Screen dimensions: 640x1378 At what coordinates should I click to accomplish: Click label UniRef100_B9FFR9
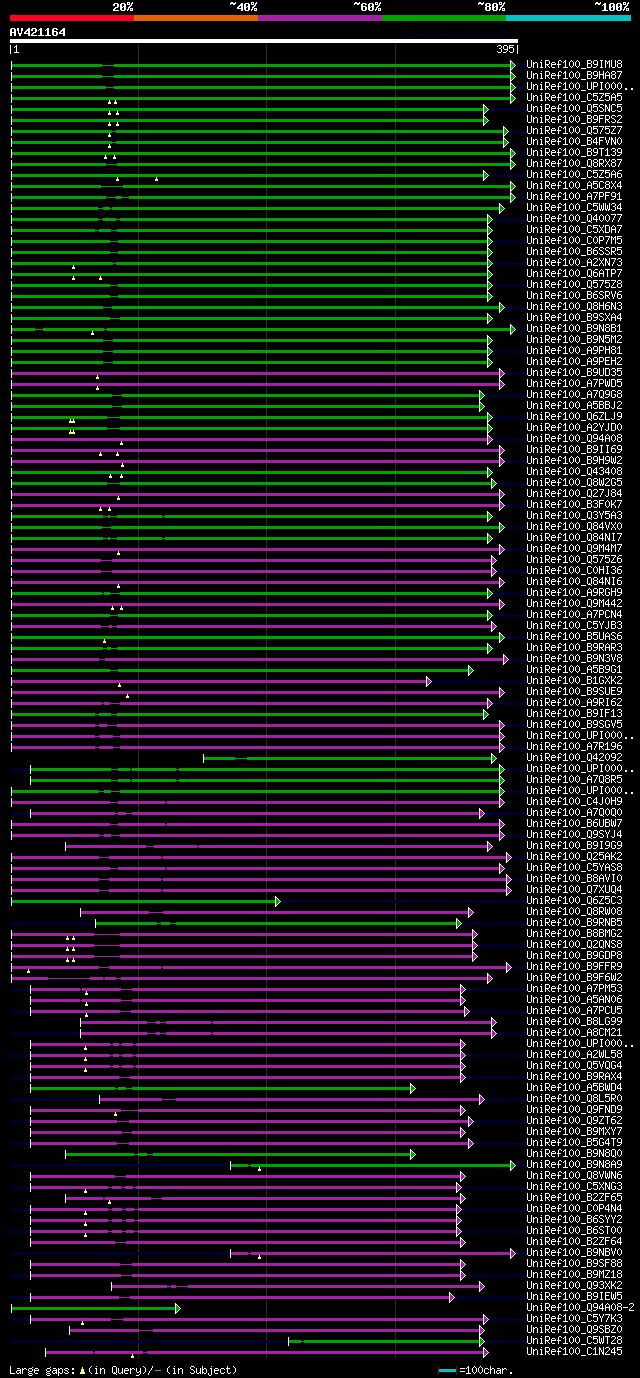coord(574,966)
